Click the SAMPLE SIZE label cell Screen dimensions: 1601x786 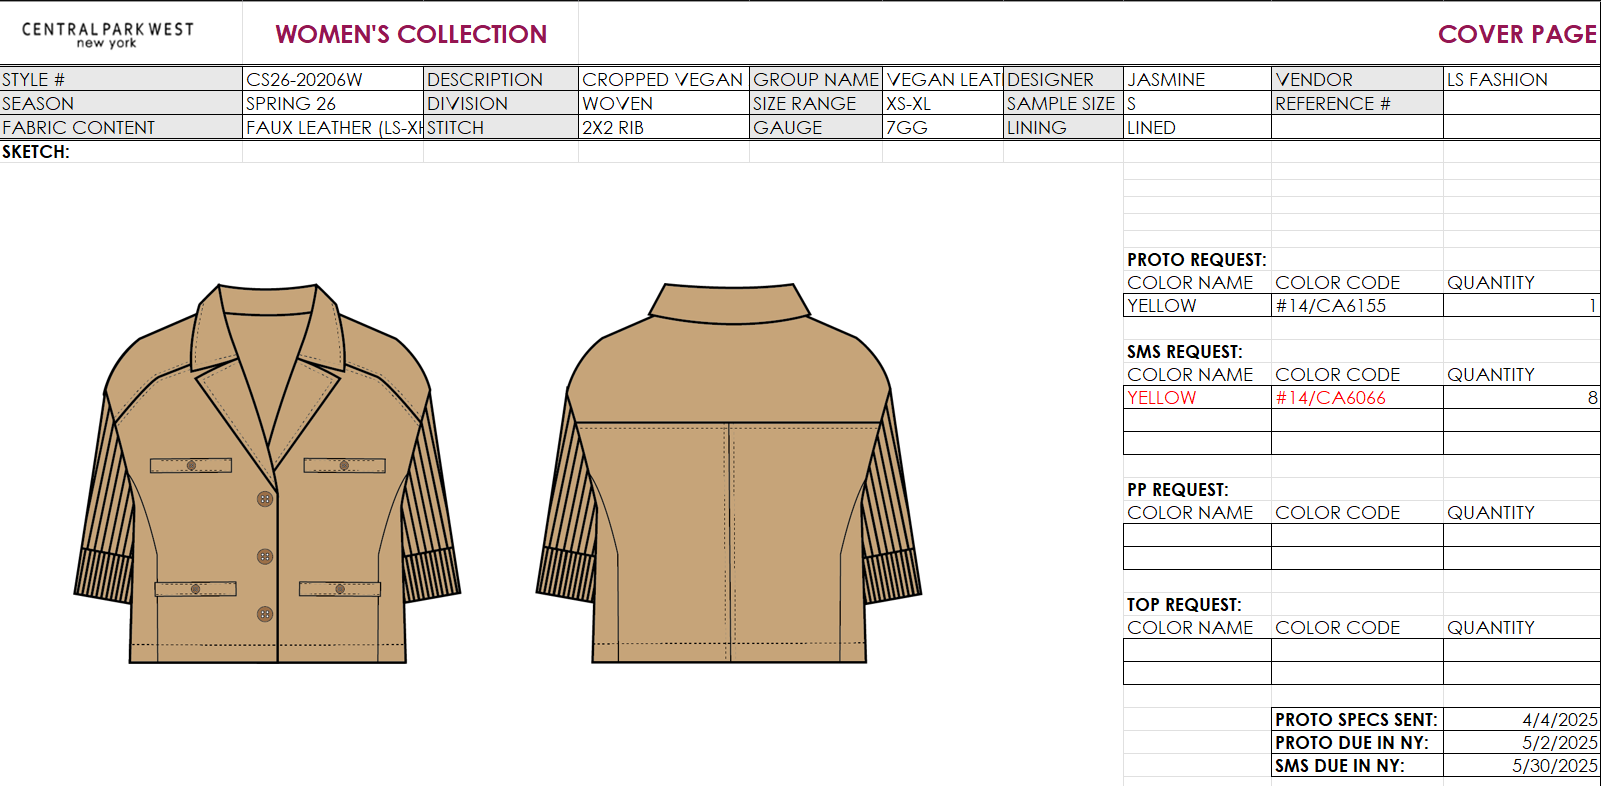pyautogui.click(x=1063, y=103)
